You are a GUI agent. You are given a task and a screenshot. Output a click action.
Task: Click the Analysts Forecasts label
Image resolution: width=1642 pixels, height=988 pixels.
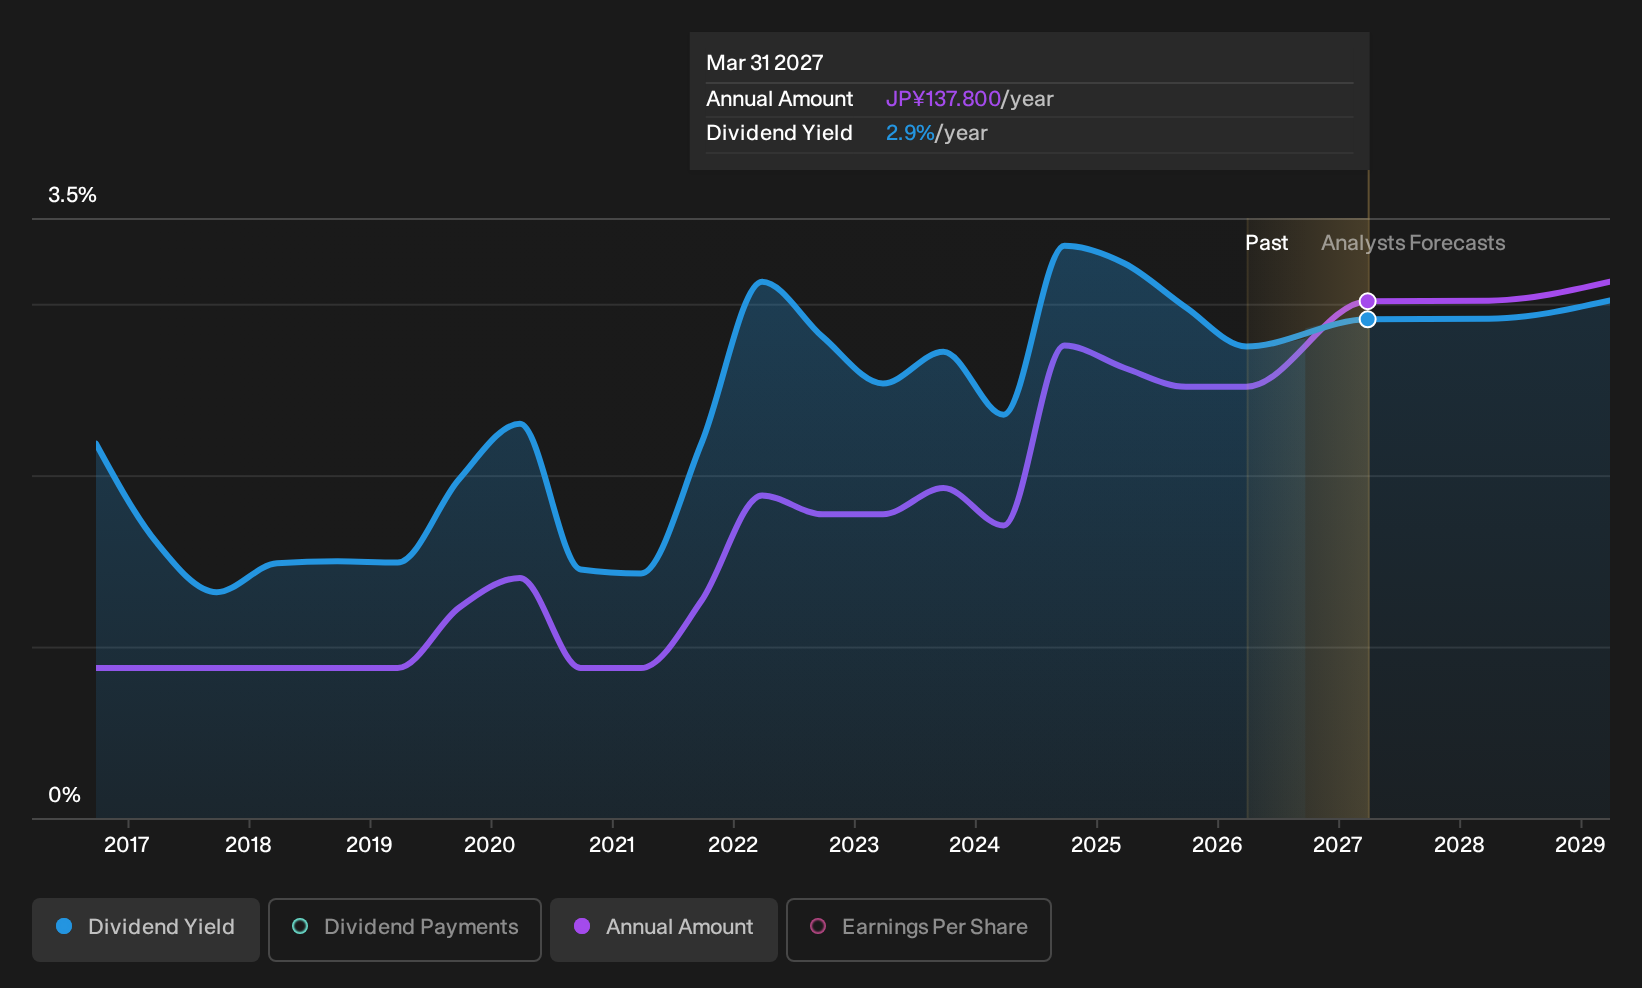click(x=1413, y=243)
